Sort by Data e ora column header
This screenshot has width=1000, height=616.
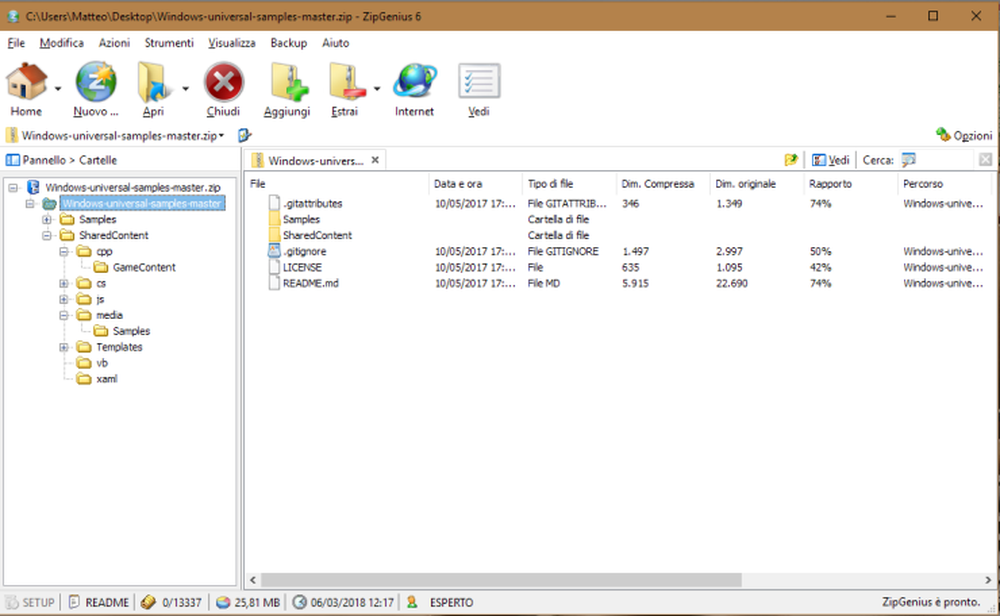pyautogui.click(x=475, y=184)
